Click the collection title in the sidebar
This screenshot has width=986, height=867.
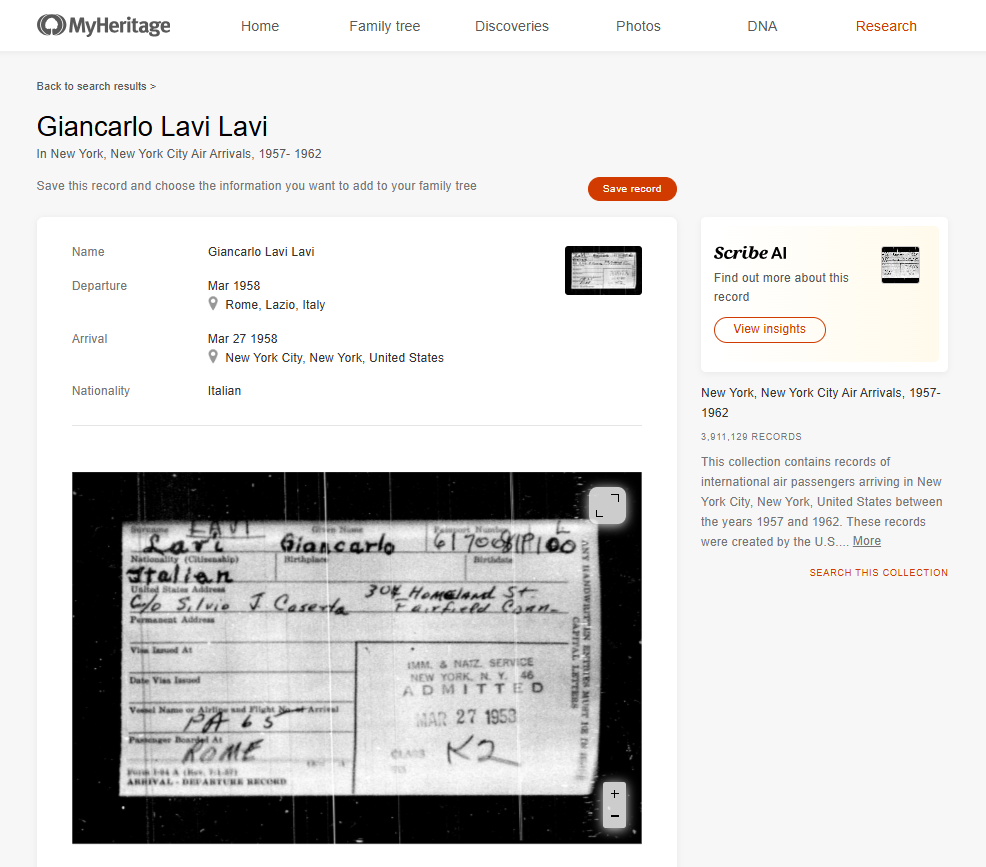click(x=821, y=402)
